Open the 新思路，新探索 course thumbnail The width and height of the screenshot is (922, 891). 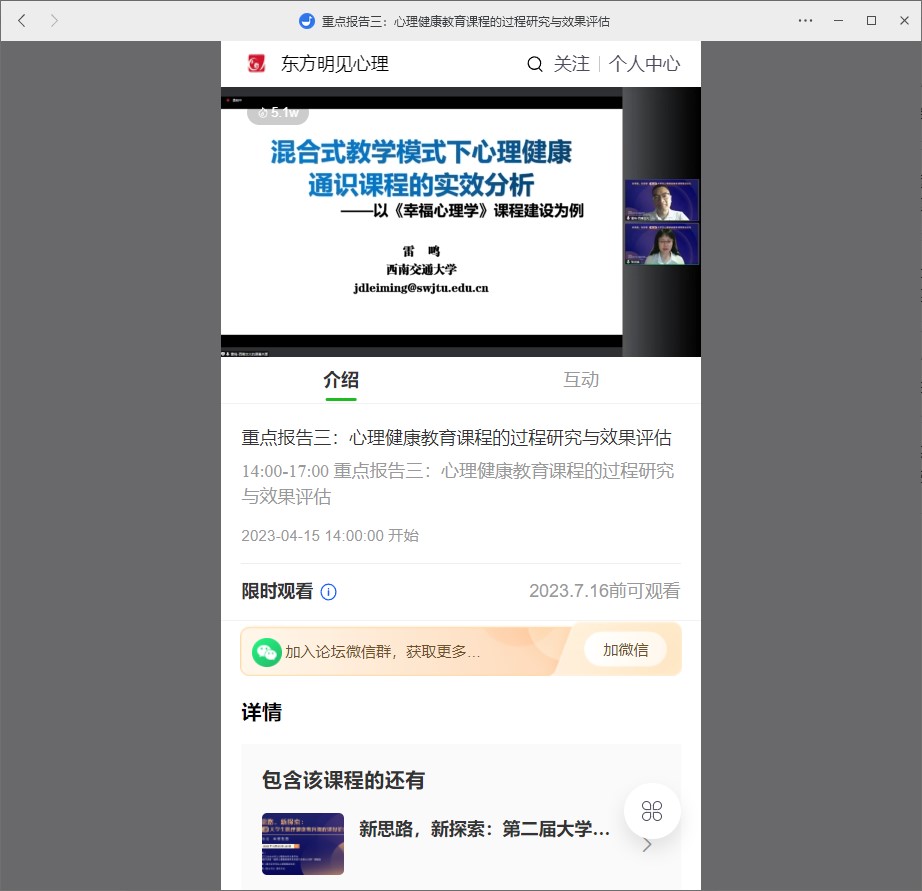303,843
